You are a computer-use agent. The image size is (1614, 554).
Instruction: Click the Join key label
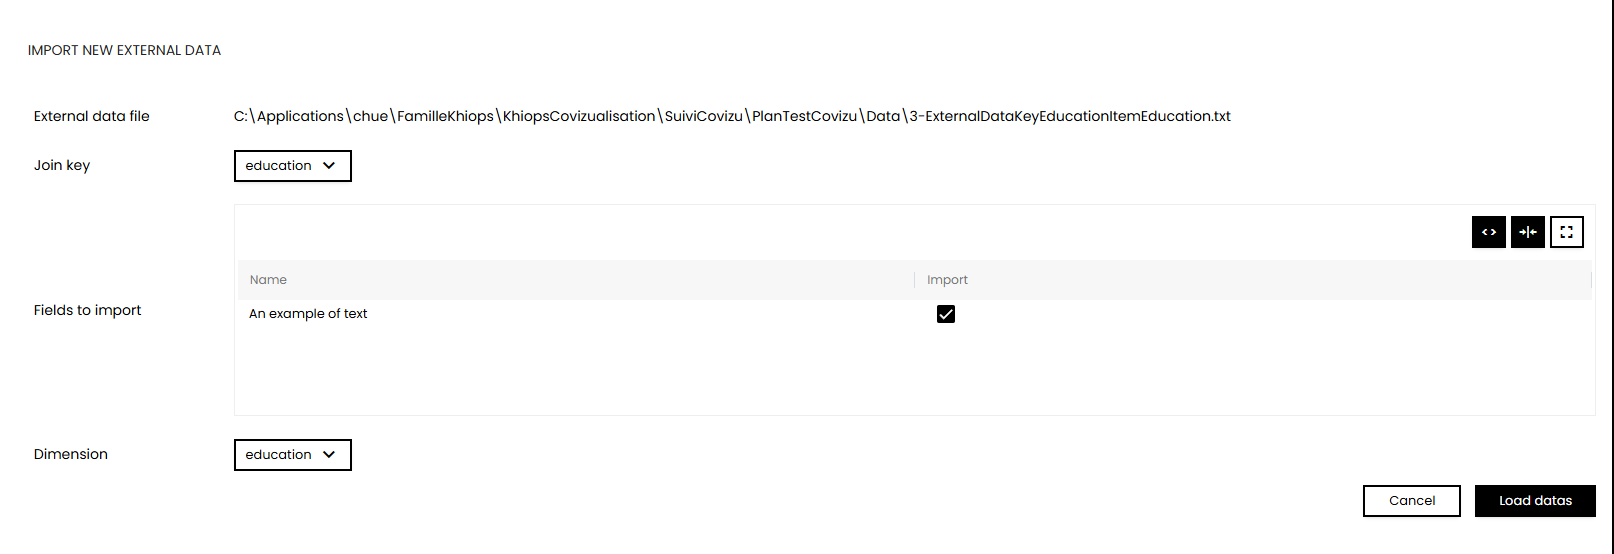pos(62,165)
